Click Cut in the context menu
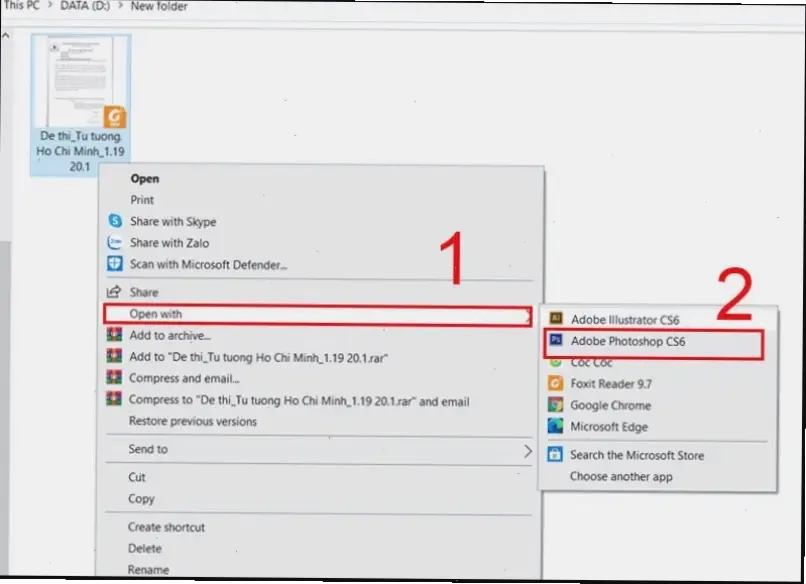Viewport: 806px width, 584px height. (137, 477)
